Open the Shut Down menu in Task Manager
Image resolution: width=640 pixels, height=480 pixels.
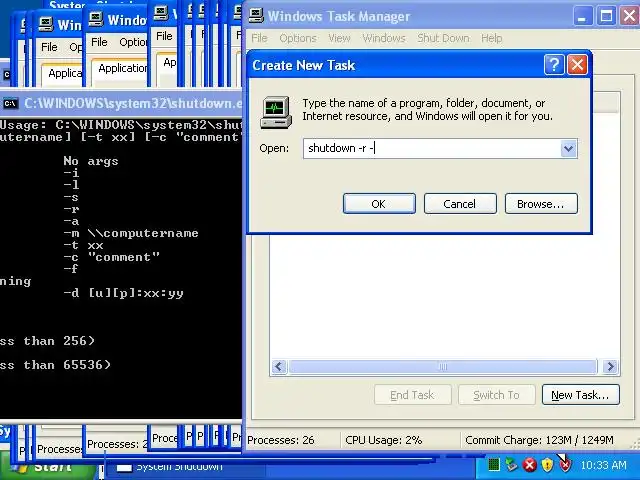443,38
